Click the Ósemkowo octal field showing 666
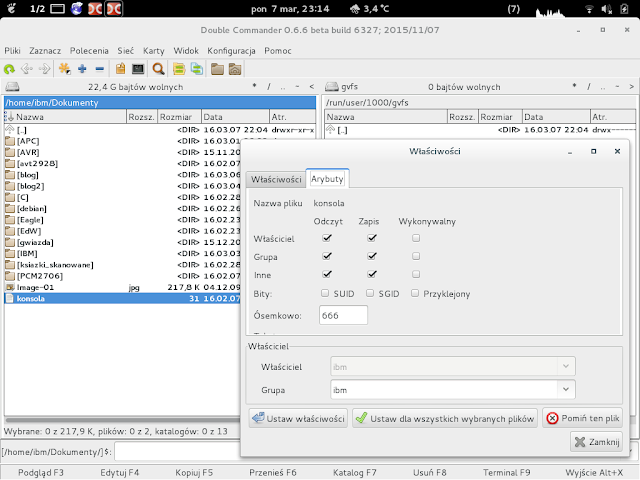This screenshot has height=480, width=640. (343, 316)
